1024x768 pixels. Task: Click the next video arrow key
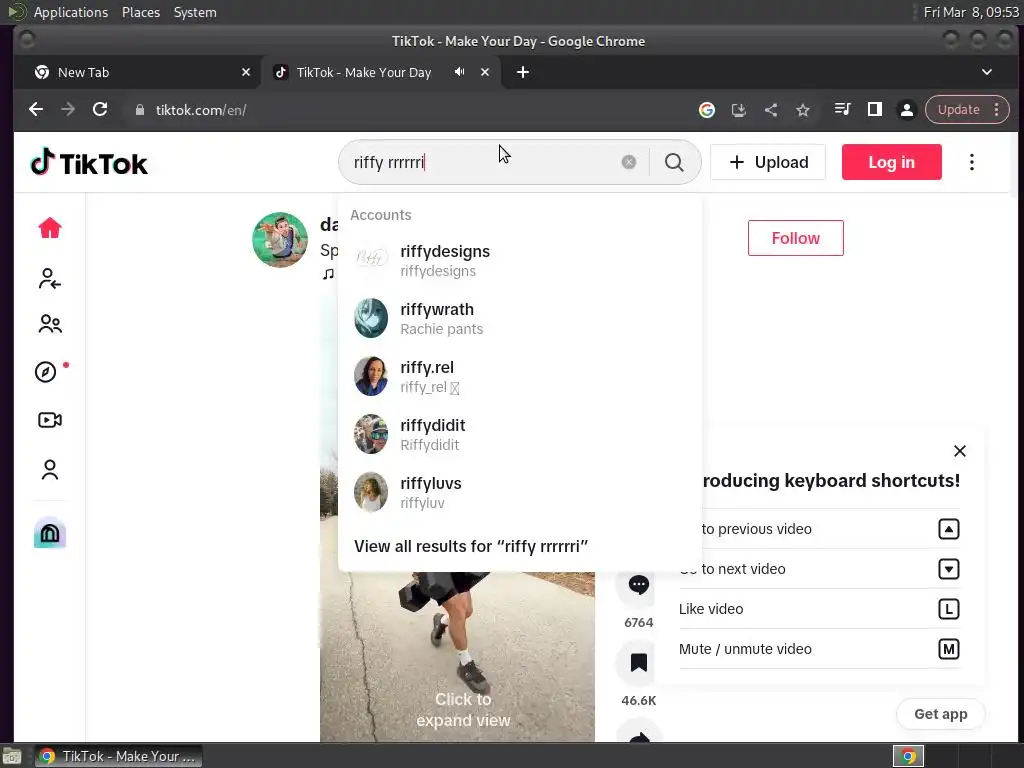(948, 569)
